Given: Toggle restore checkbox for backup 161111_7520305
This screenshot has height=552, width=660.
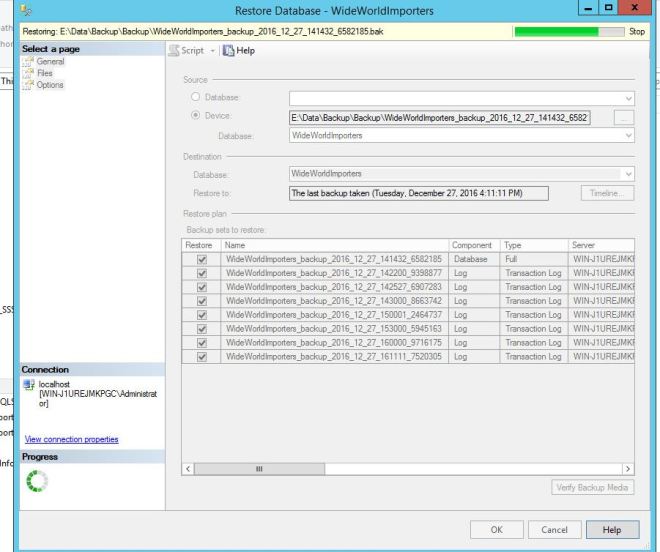Looking at the screenshot, I should [x=202, y=357].
